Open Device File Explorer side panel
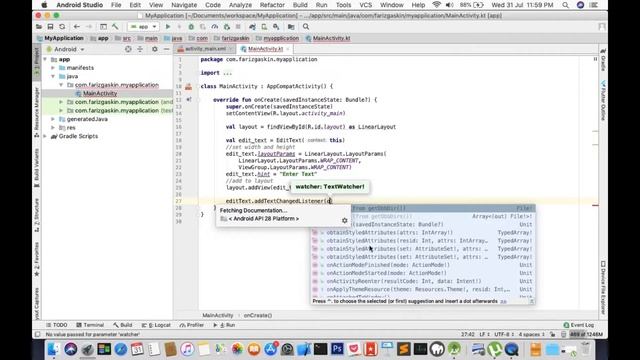The width and height of the screenshot is (640, 360). tap(603, 288)
